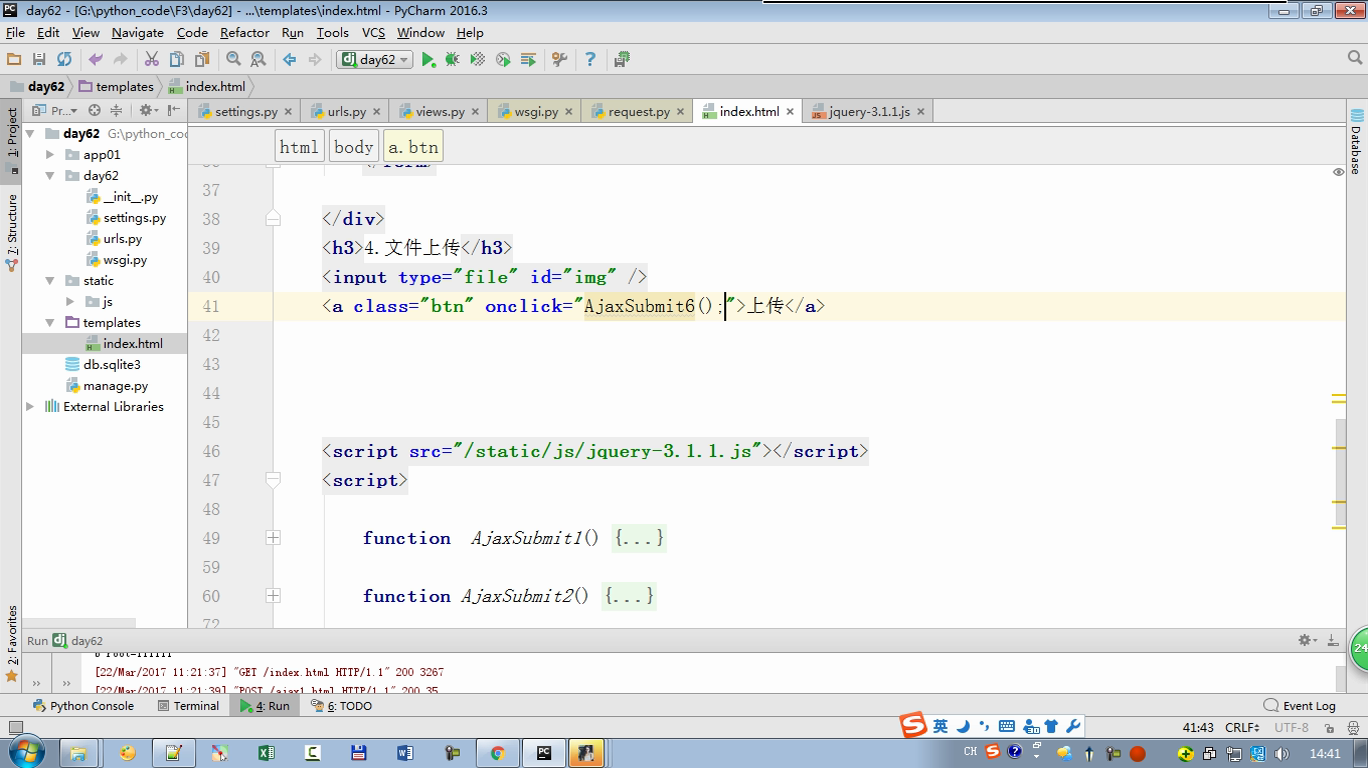The width and height of the screenshot is (1368, 768).
Task: Open the Terminal tool window button
Action: pyautogui.click(x=189, y=706)
